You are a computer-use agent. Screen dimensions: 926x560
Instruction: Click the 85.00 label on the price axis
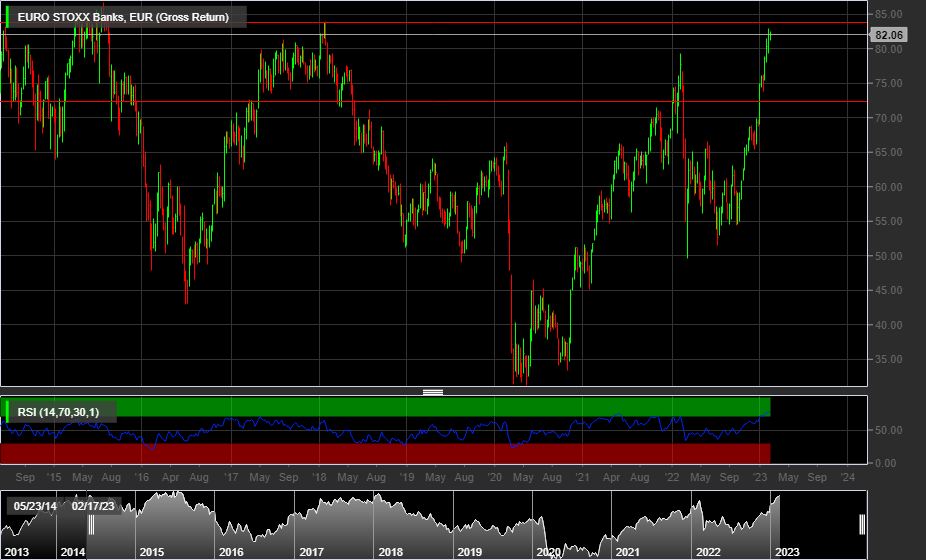tap(888, 14)
